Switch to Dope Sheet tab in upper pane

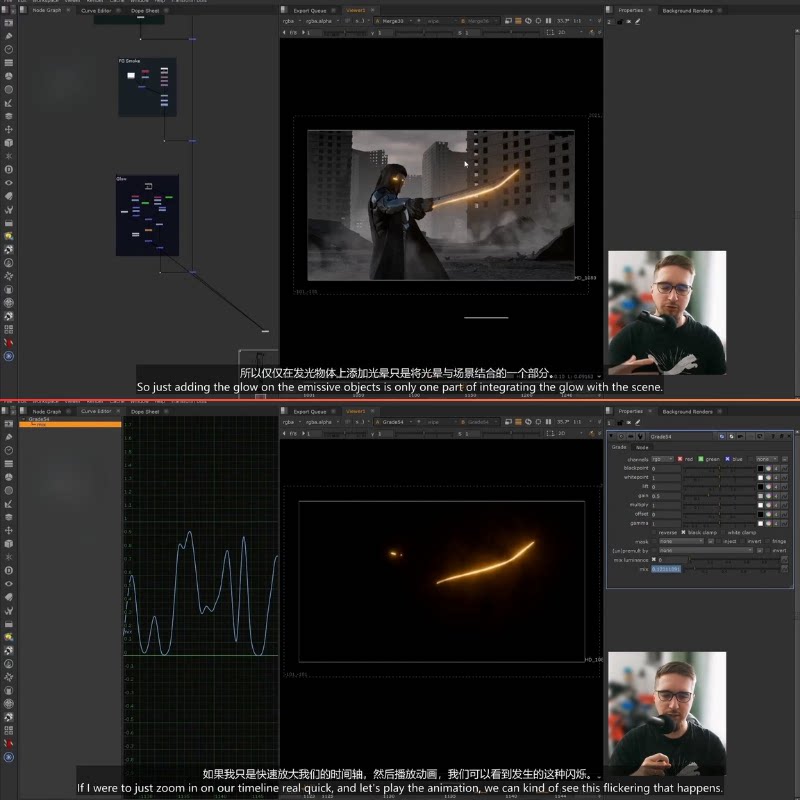145,10
